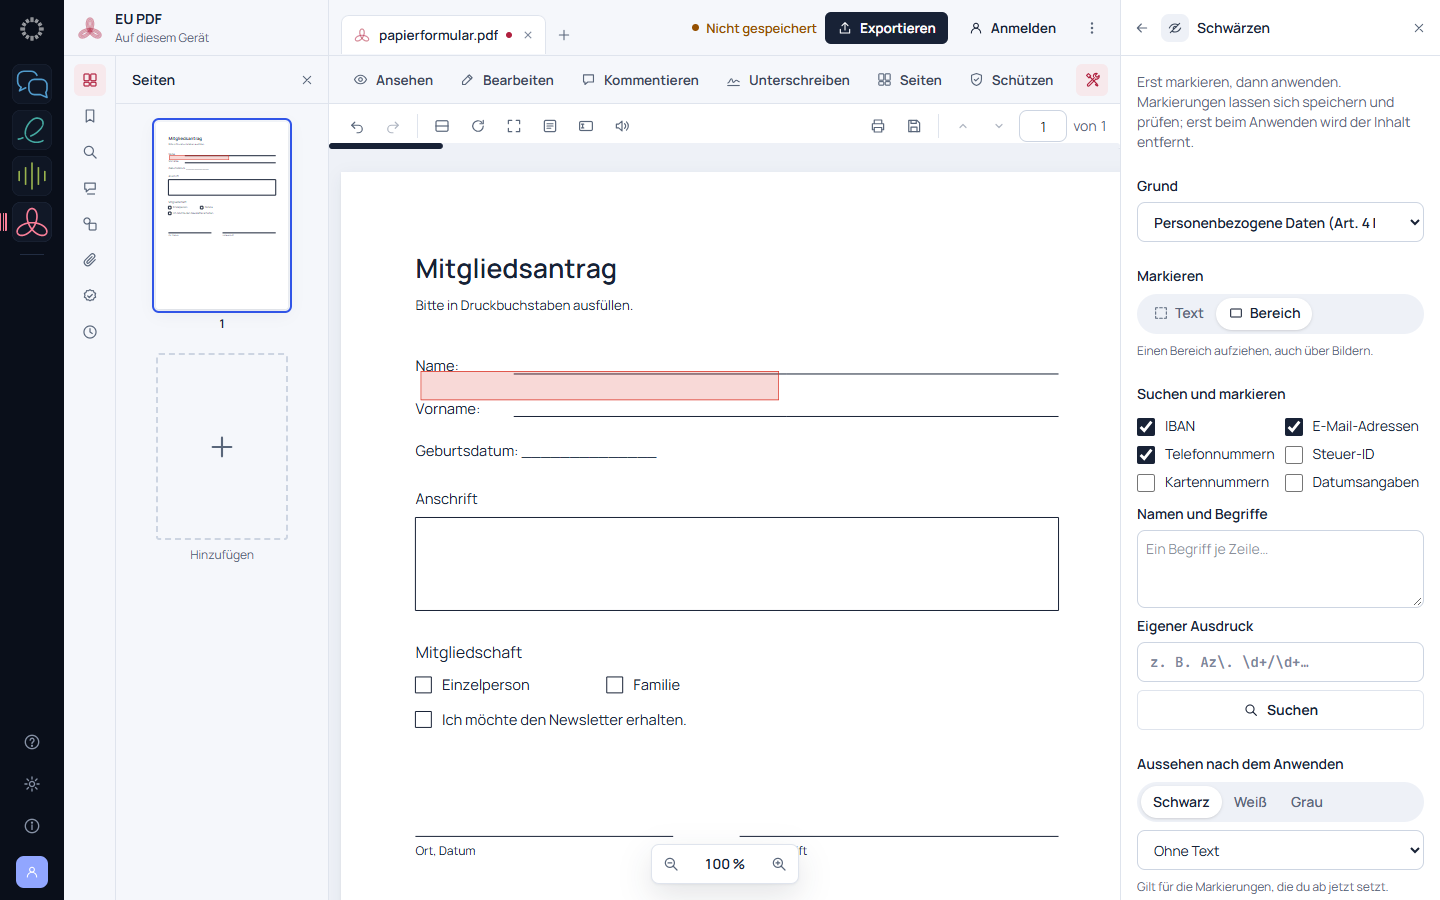This screenshot has height=900, width=1440.
Task: Open the more options three-dot menu
Action: 1092,28
